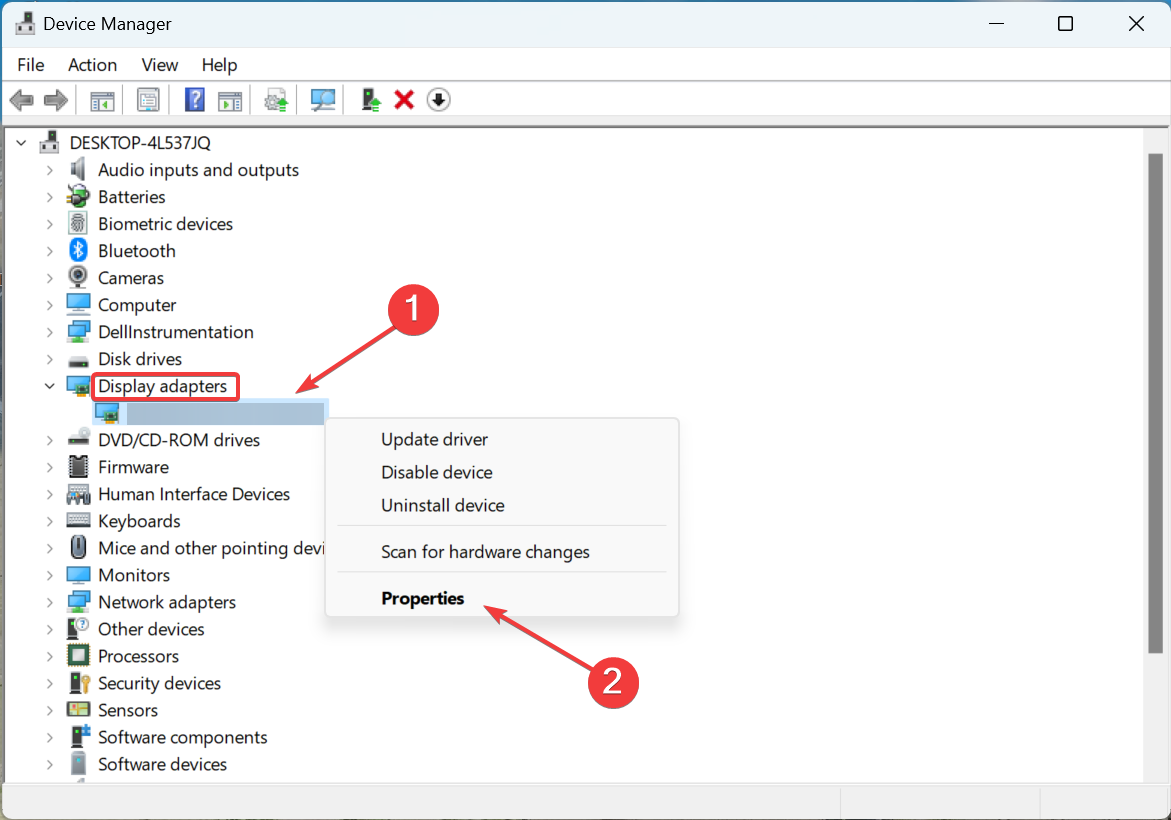1171x820 pixels.
Task: Click the Properties sheet toolbar icon
Action: (148, 99)
